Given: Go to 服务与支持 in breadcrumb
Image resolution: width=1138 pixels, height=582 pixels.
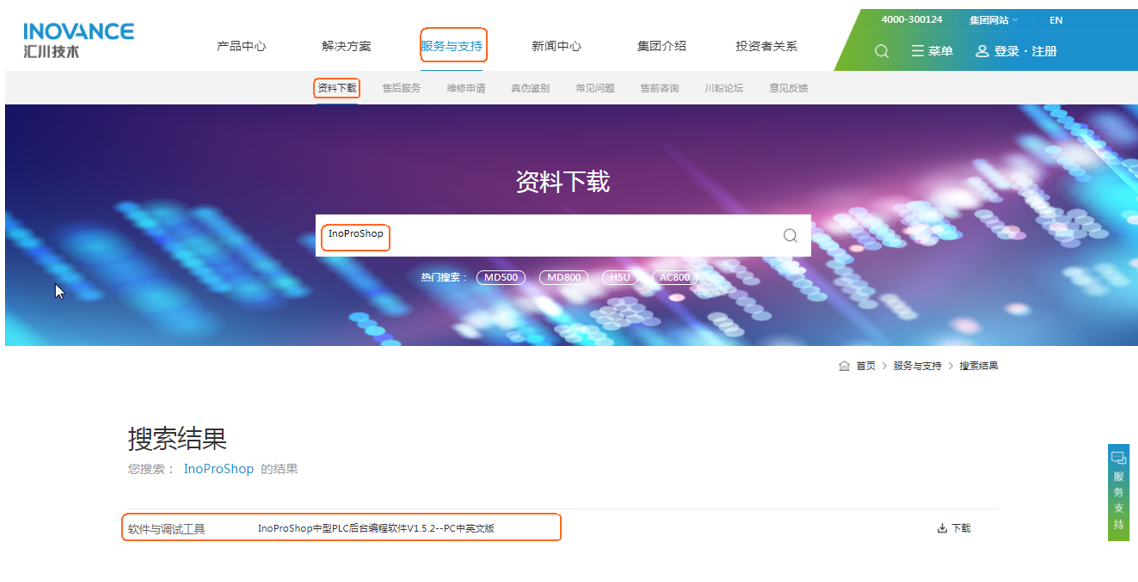Looking at the screenshot, I should point(917,366).
